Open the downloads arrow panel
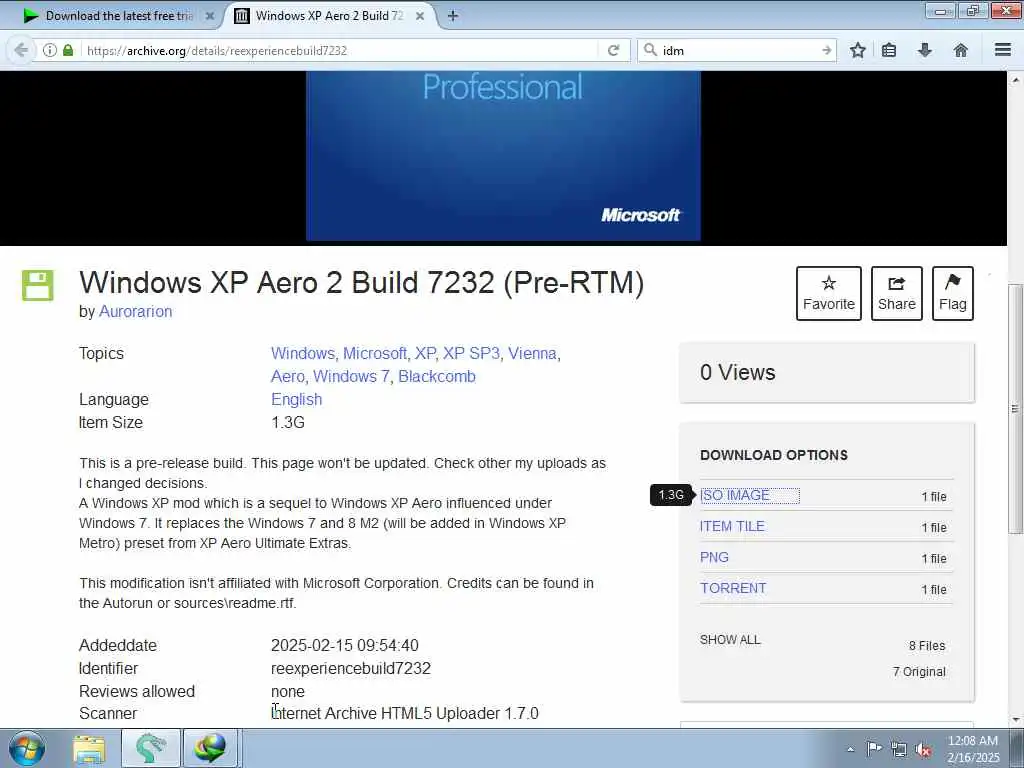The width and height of the screenshot is (1024, 768). 925,50
